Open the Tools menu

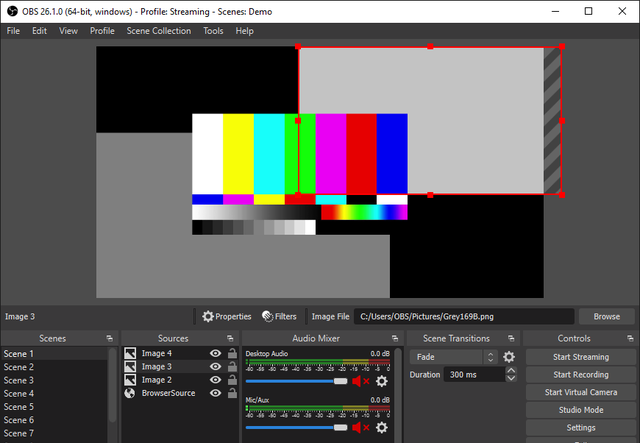pyautogui.click(x=213, y=31)
